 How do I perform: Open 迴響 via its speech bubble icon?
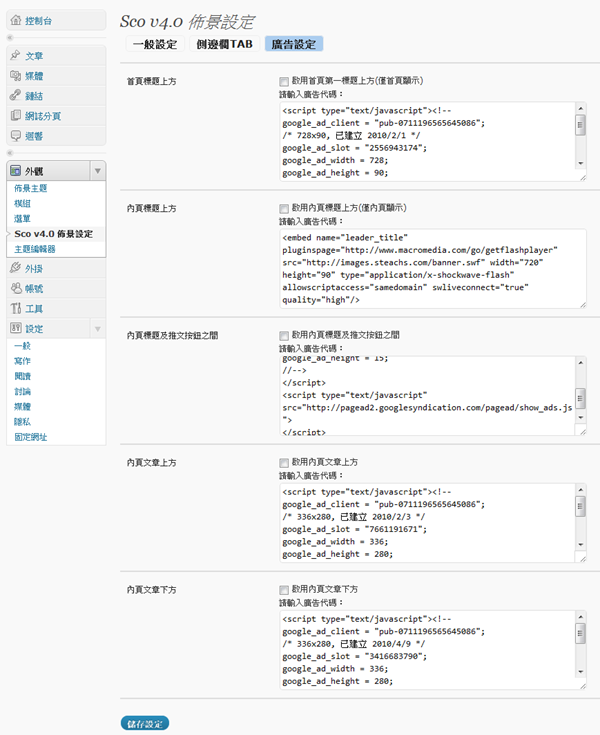coord(16,136)
